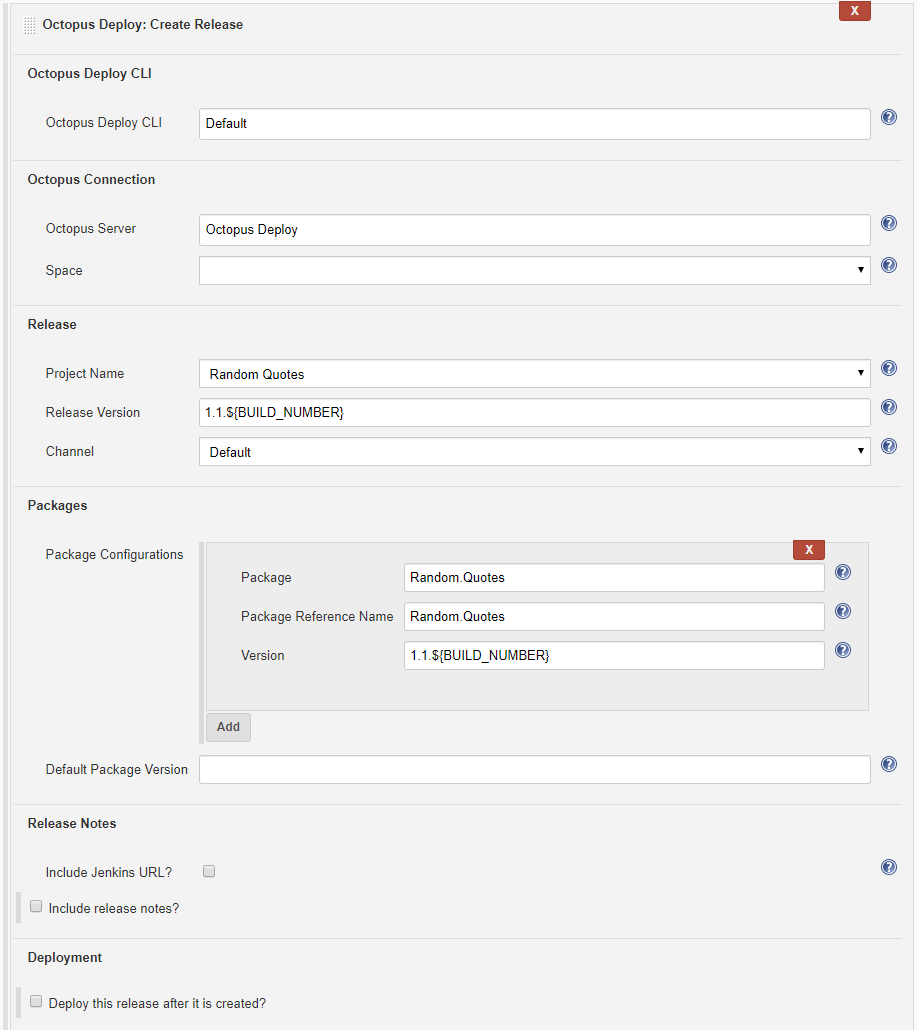Open the Project Name dropdown
The height and width of the screenshot is (1030, 917).
tap(534, 374)
